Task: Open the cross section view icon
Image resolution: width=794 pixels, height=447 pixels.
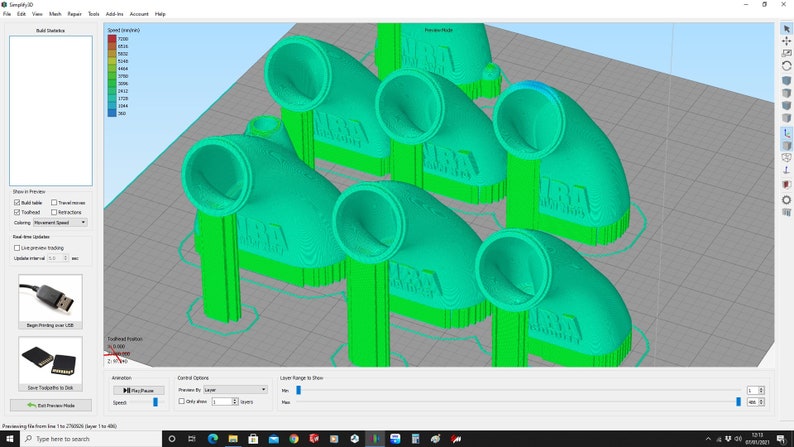Action: (x=786, y=185)
